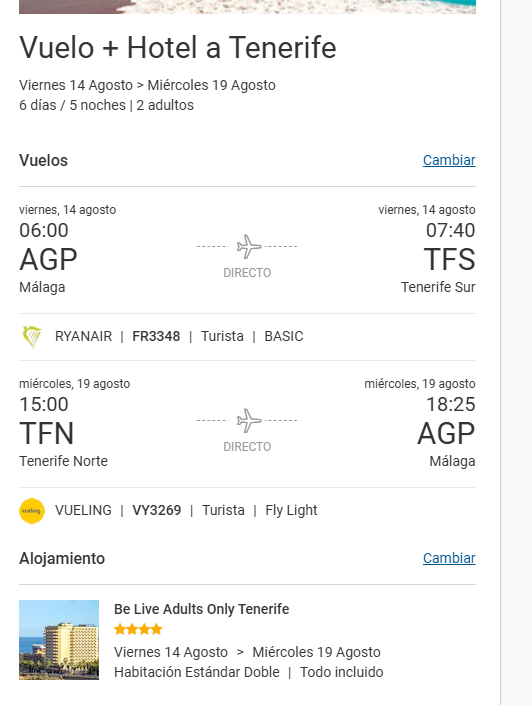Click the outbound flight airplane icon
The image size is (532, 705).
(249, 246)
